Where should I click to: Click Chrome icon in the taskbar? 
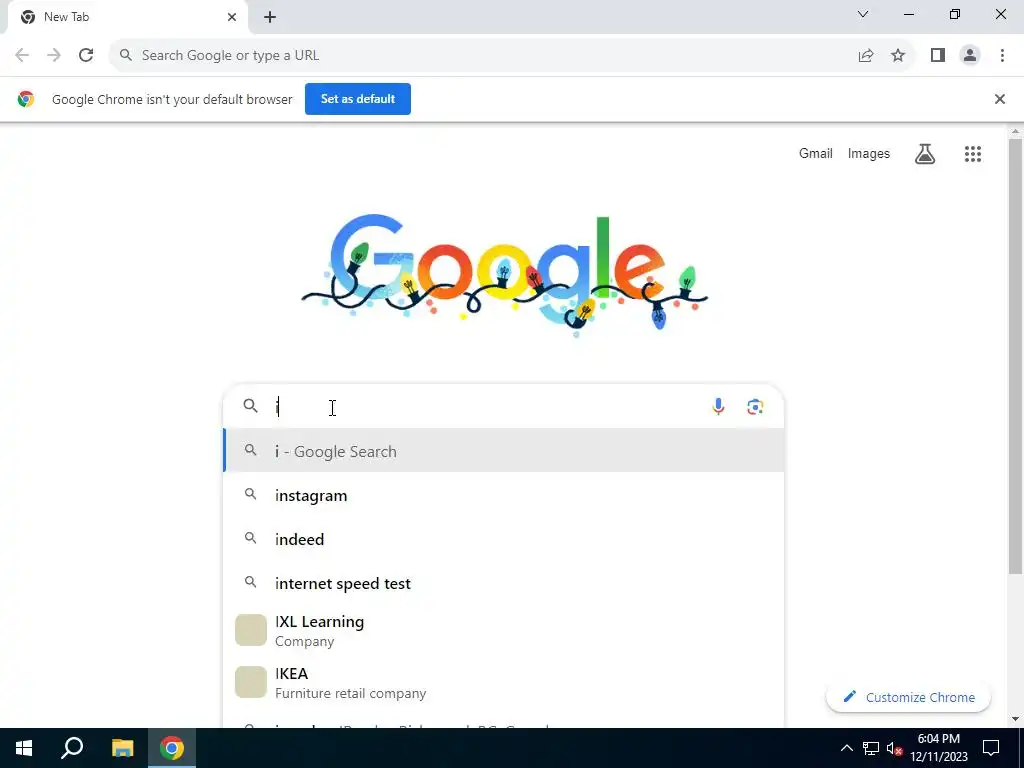pyautogui.click(x=172, y=748)
